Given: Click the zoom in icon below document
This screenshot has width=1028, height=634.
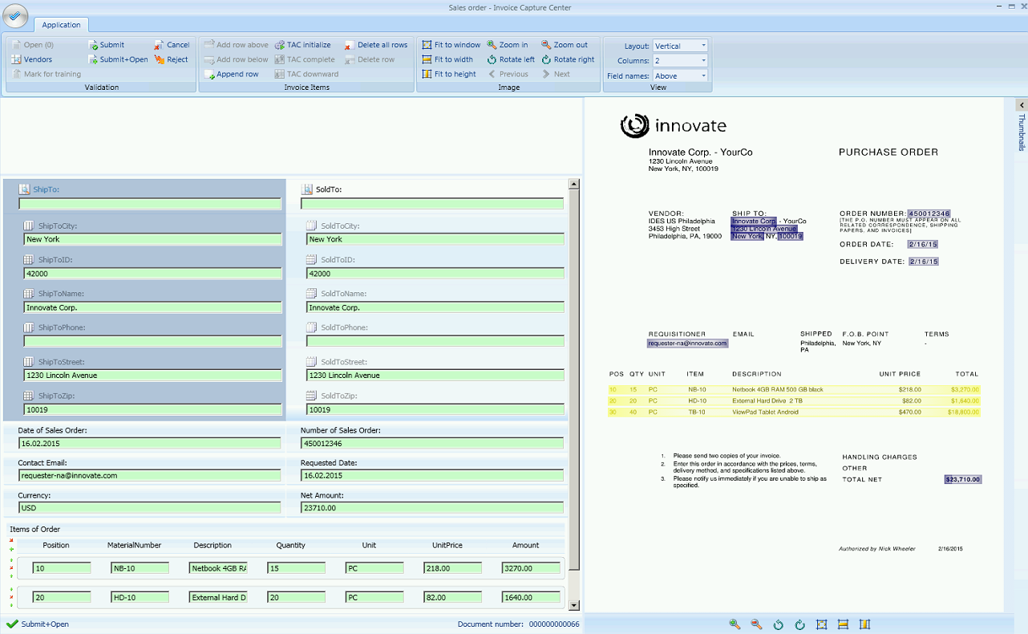Looking at the screenshot, I should 735,624.
